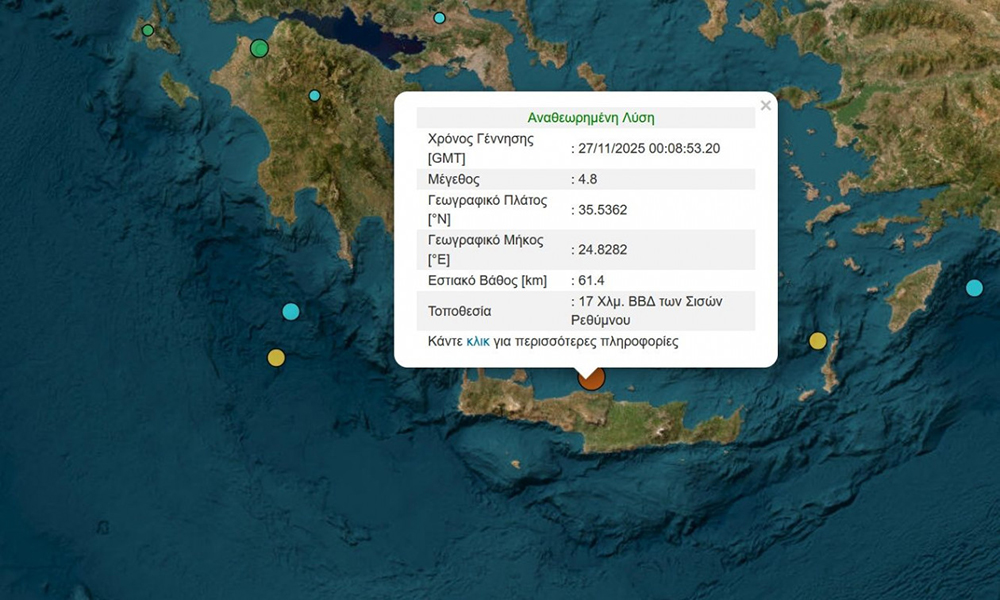Click the origin time 27/11/2025 00:08:53.20
The height and width of the screenshot is (600, 1000).
click(x=648, y=149)
